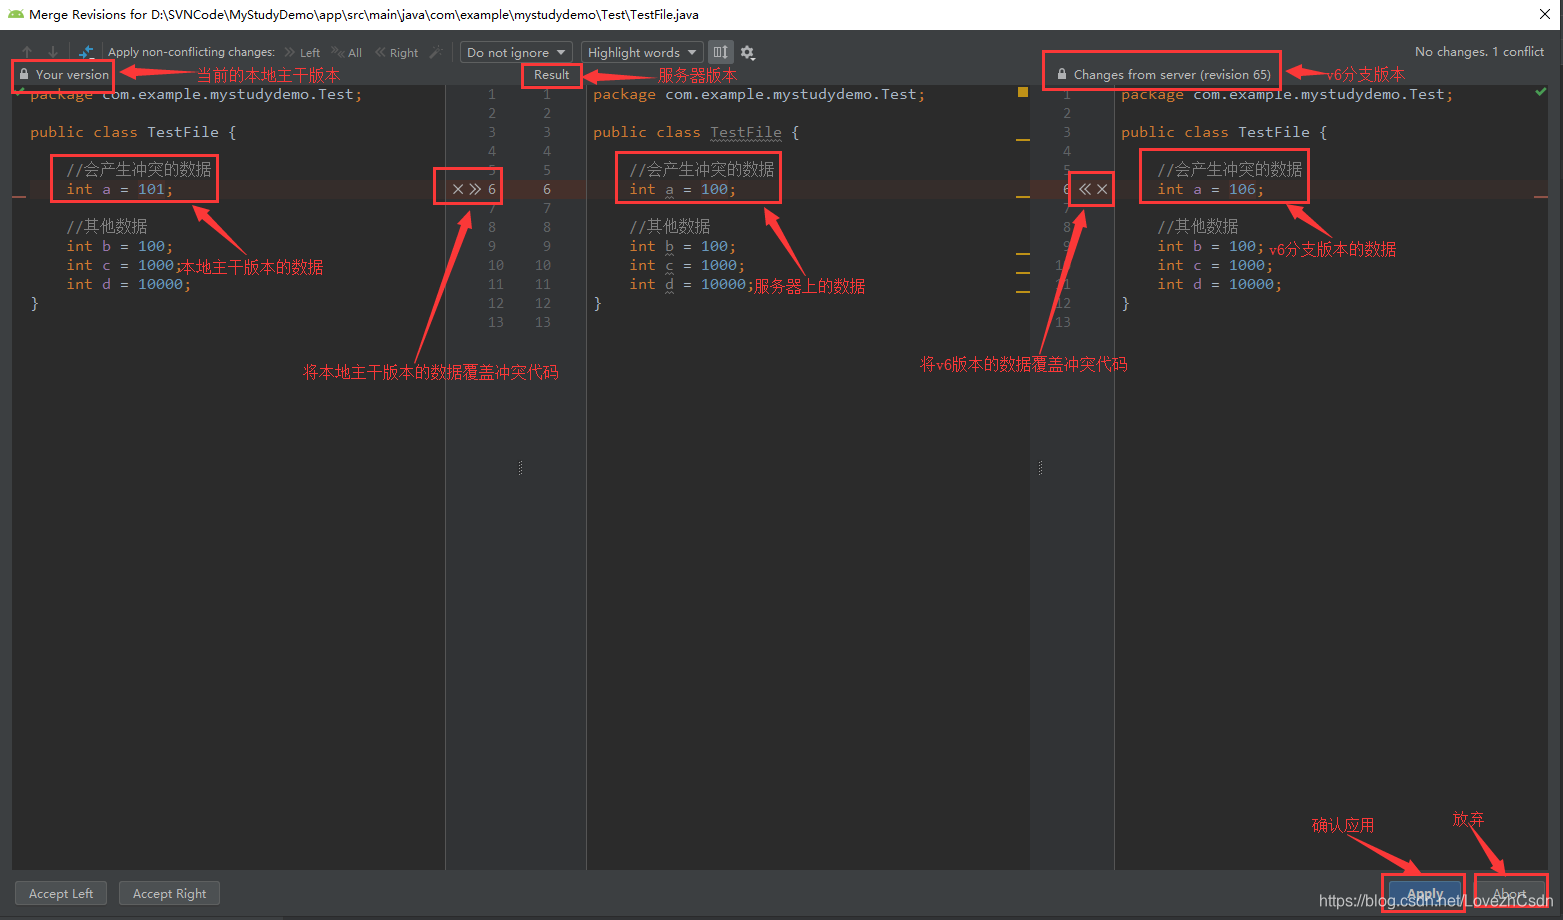Click 'int c = 1000;' in right pane
This screenshot has width=1563, height=920.
pyautogui.click(x=1216, y=265)
